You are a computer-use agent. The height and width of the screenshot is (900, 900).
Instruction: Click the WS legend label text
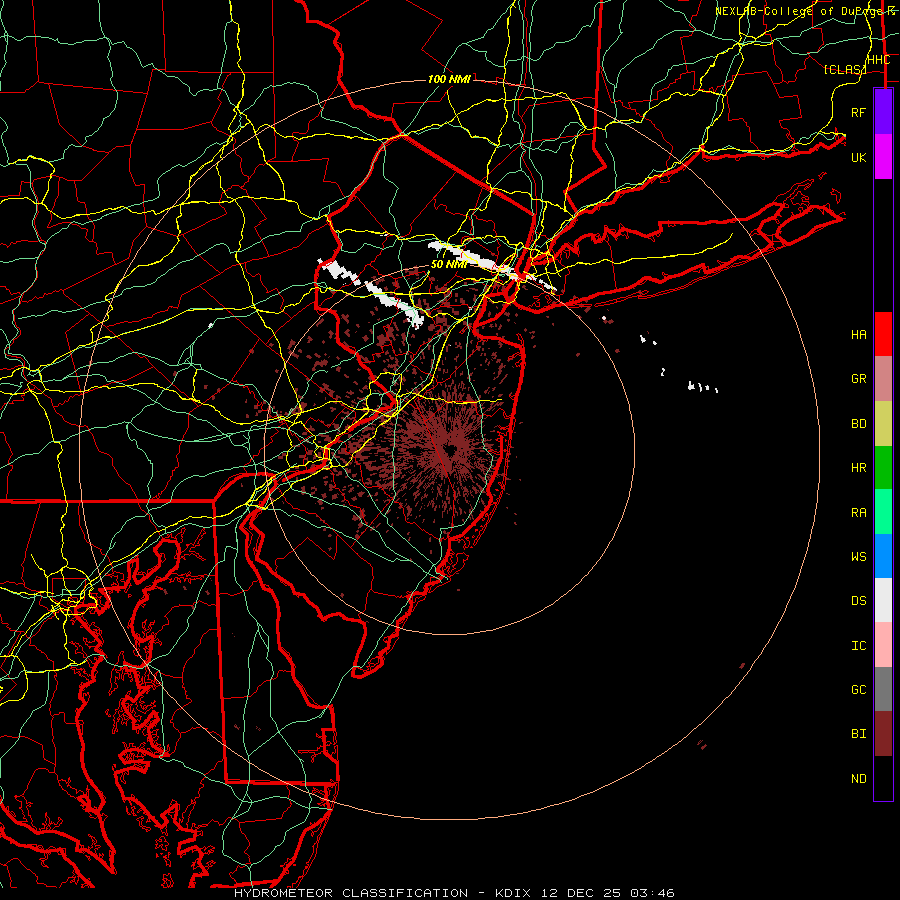[x=858, y=557]
